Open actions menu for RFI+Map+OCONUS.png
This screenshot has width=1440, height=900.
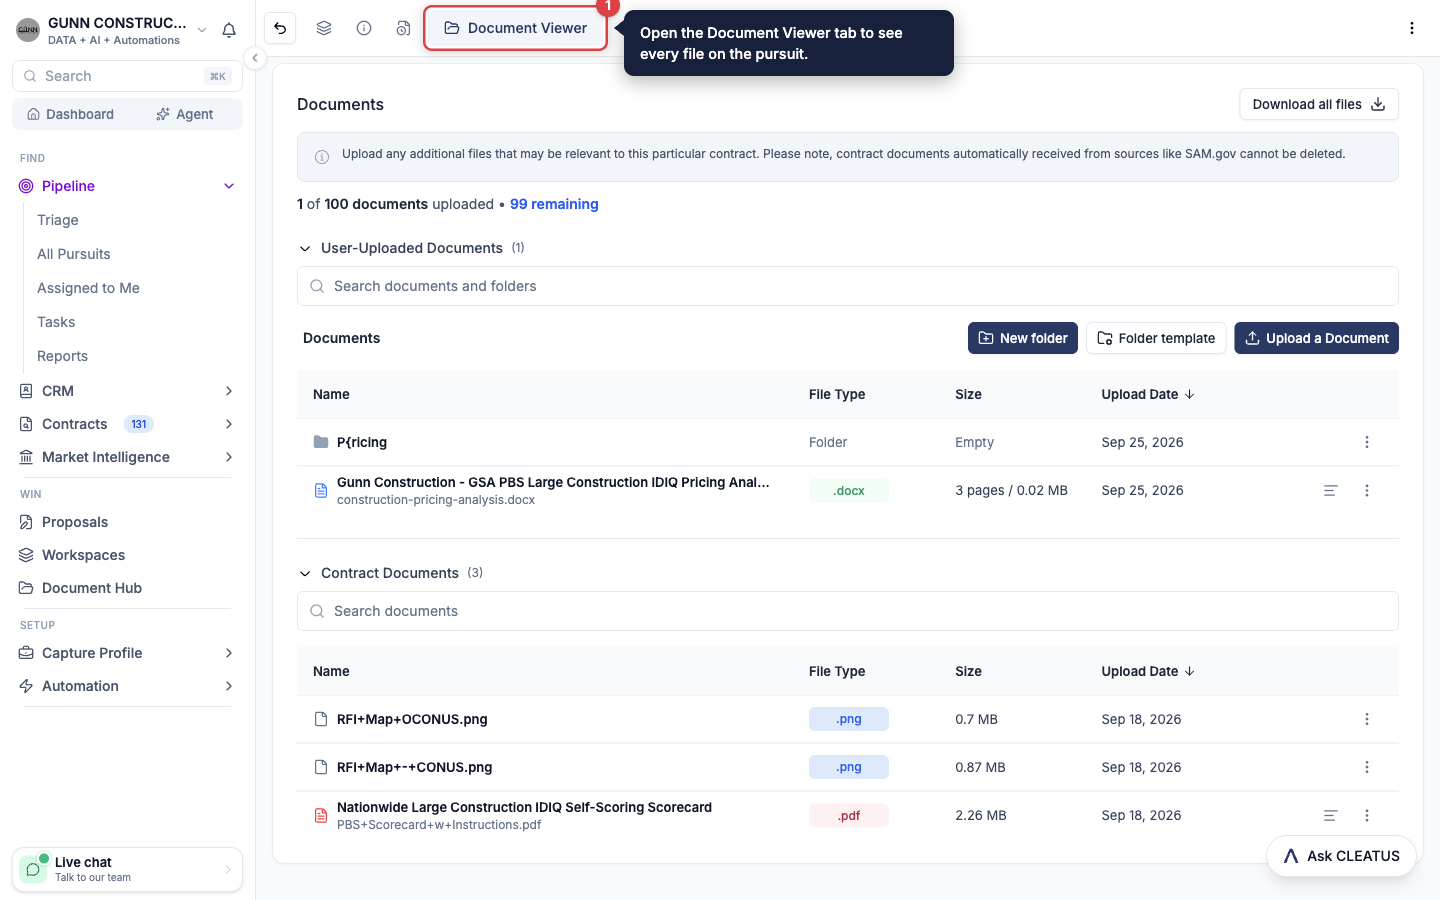[1367, 719]
